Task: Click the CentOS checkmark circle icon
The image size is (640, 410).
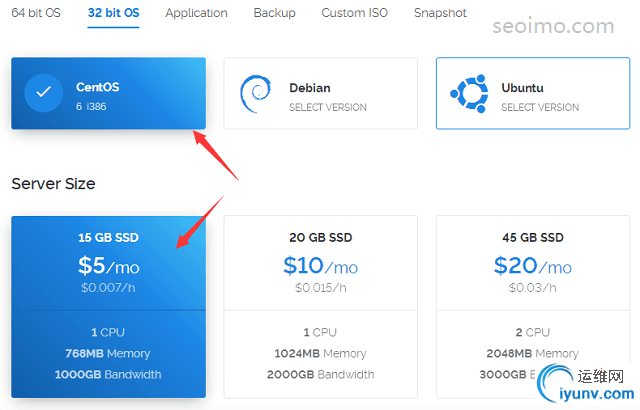Action: [x=43, y=93]
